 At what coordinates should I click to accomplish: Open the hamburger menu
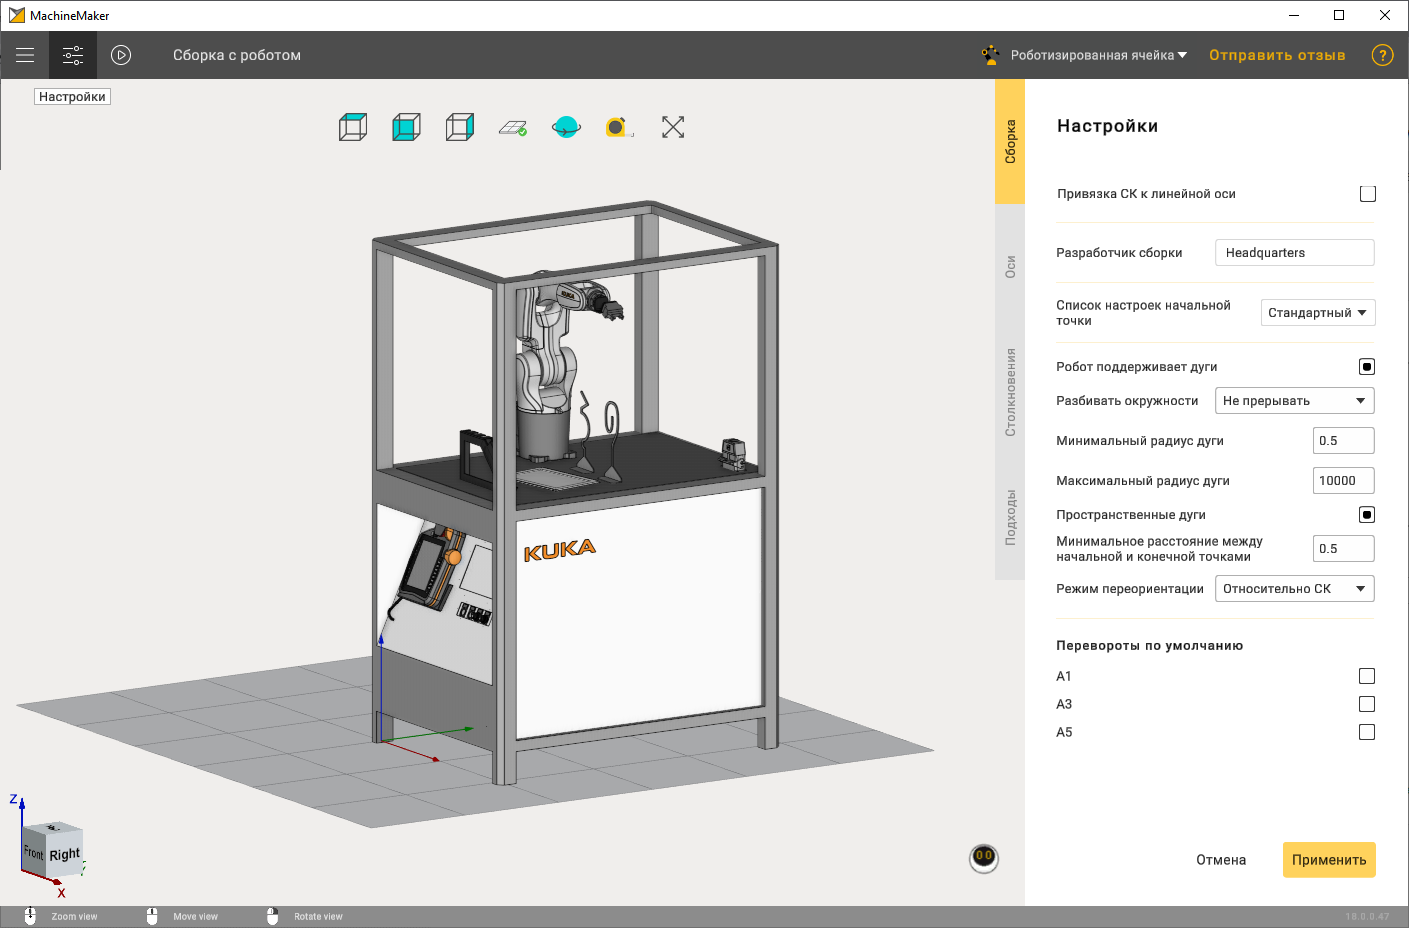pyautogui.click(x=25, y=55)
